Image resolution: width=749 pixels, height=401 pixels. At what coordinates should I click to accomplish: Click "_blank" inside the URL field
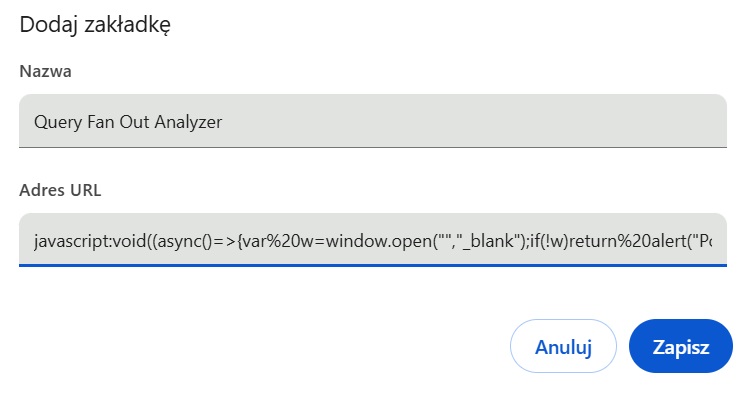464,242
